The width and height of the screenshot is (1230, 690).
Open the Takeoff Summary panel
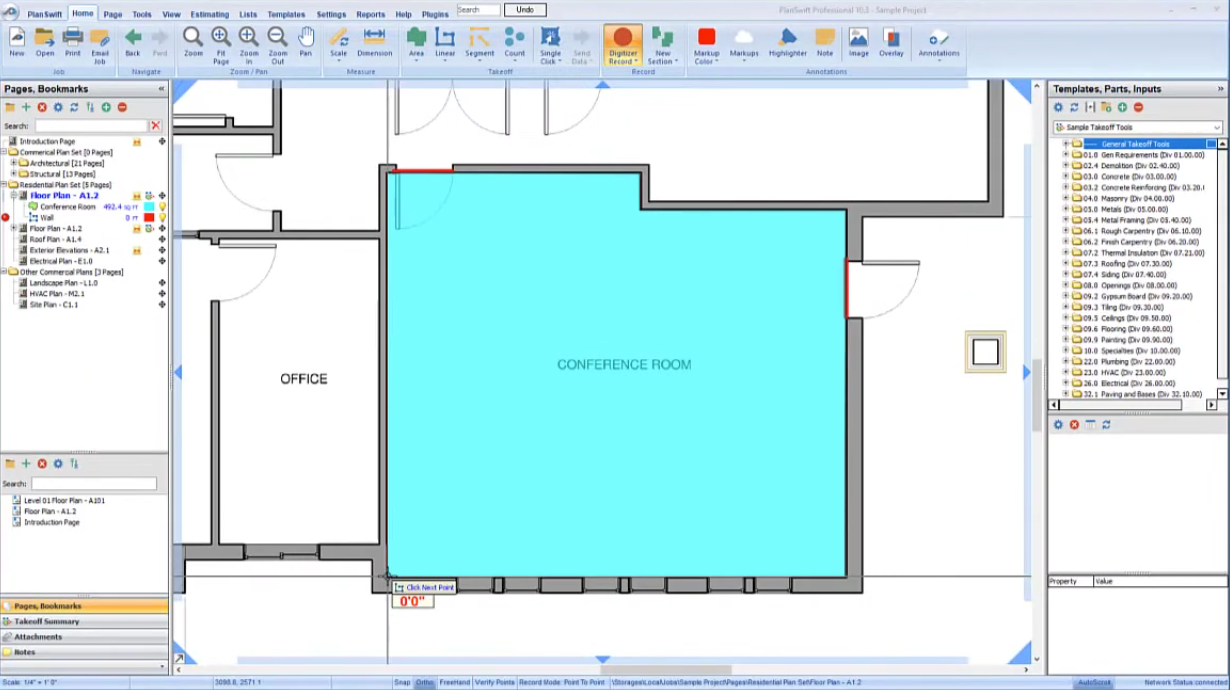[84, 621]
